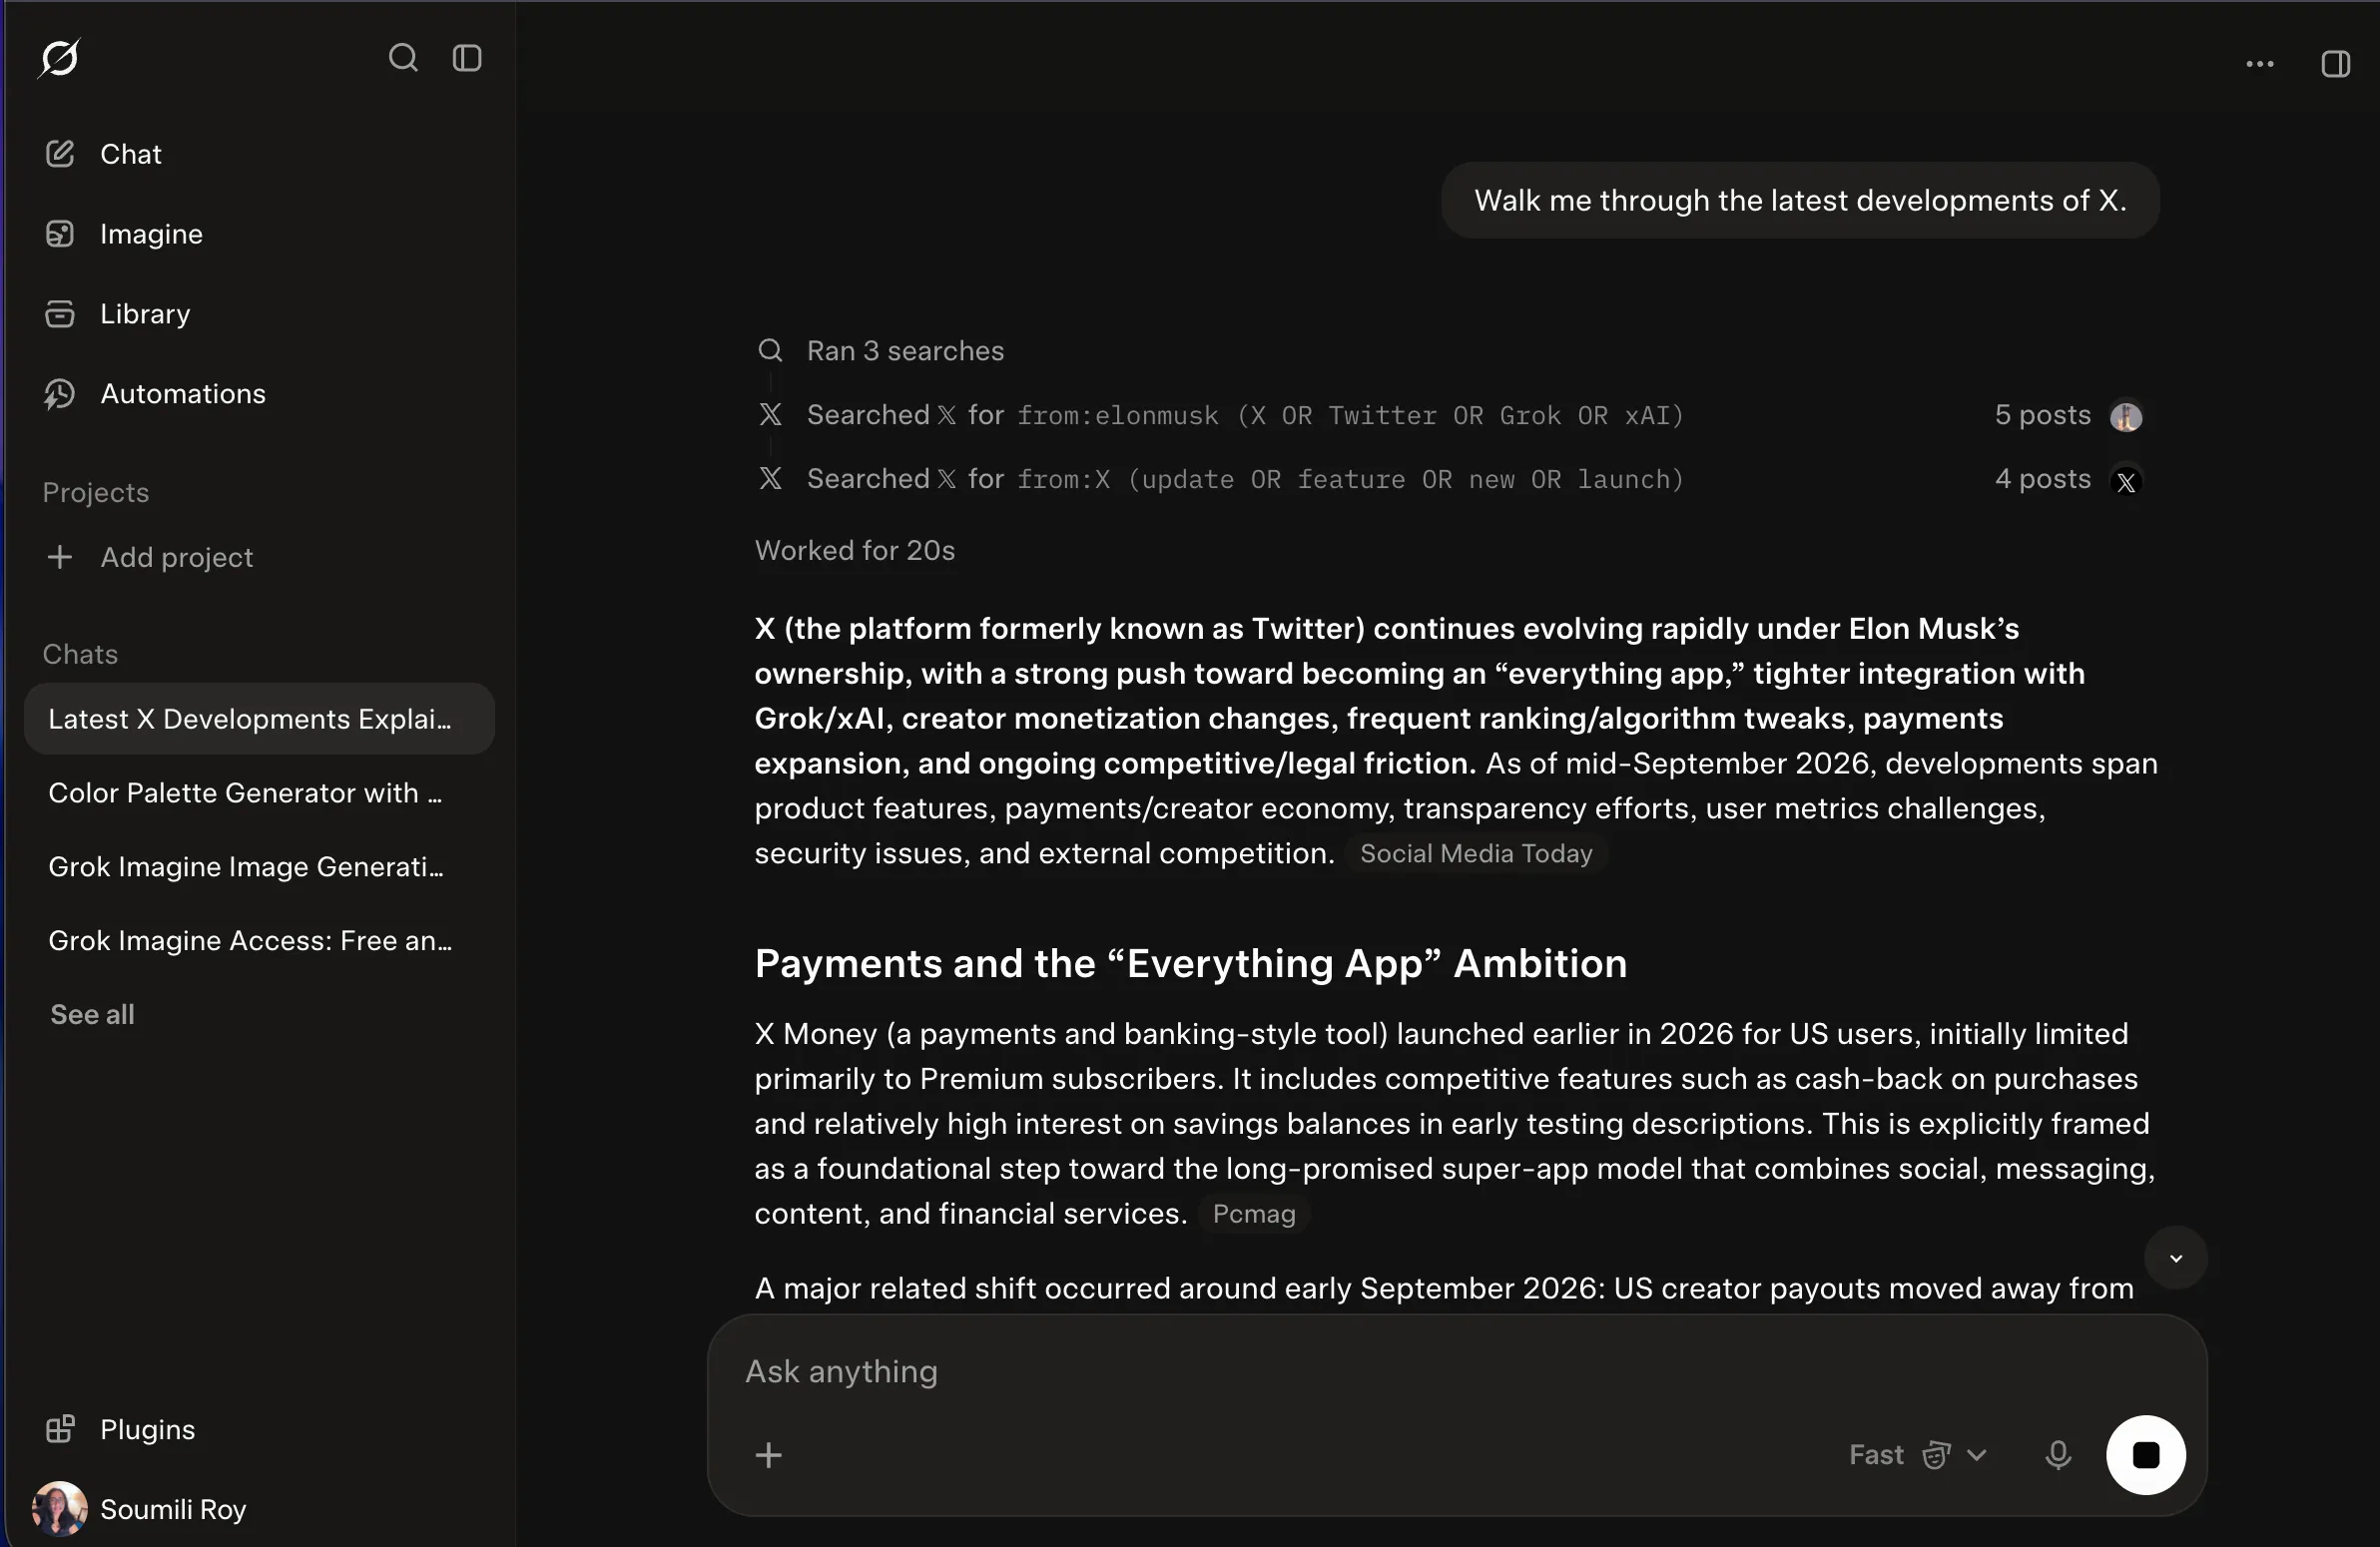Open the Social Media Today source chip
Image resolution: width=2380 pixels, height=1547 pixels.
click(x=1476, y=853)
